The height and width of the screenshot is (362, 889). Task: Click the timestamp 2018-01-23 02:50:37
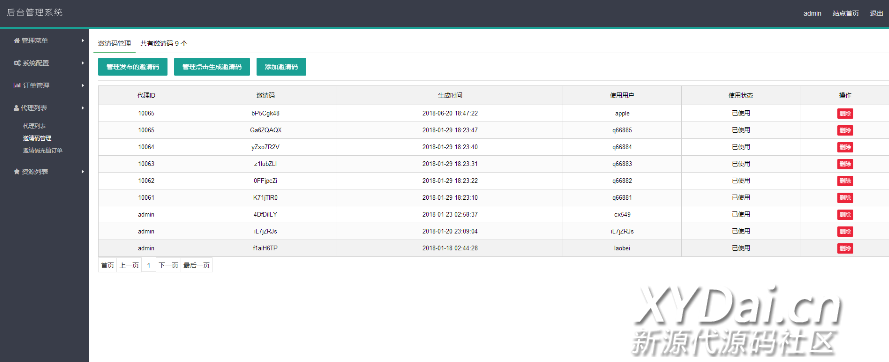[450, 214]
